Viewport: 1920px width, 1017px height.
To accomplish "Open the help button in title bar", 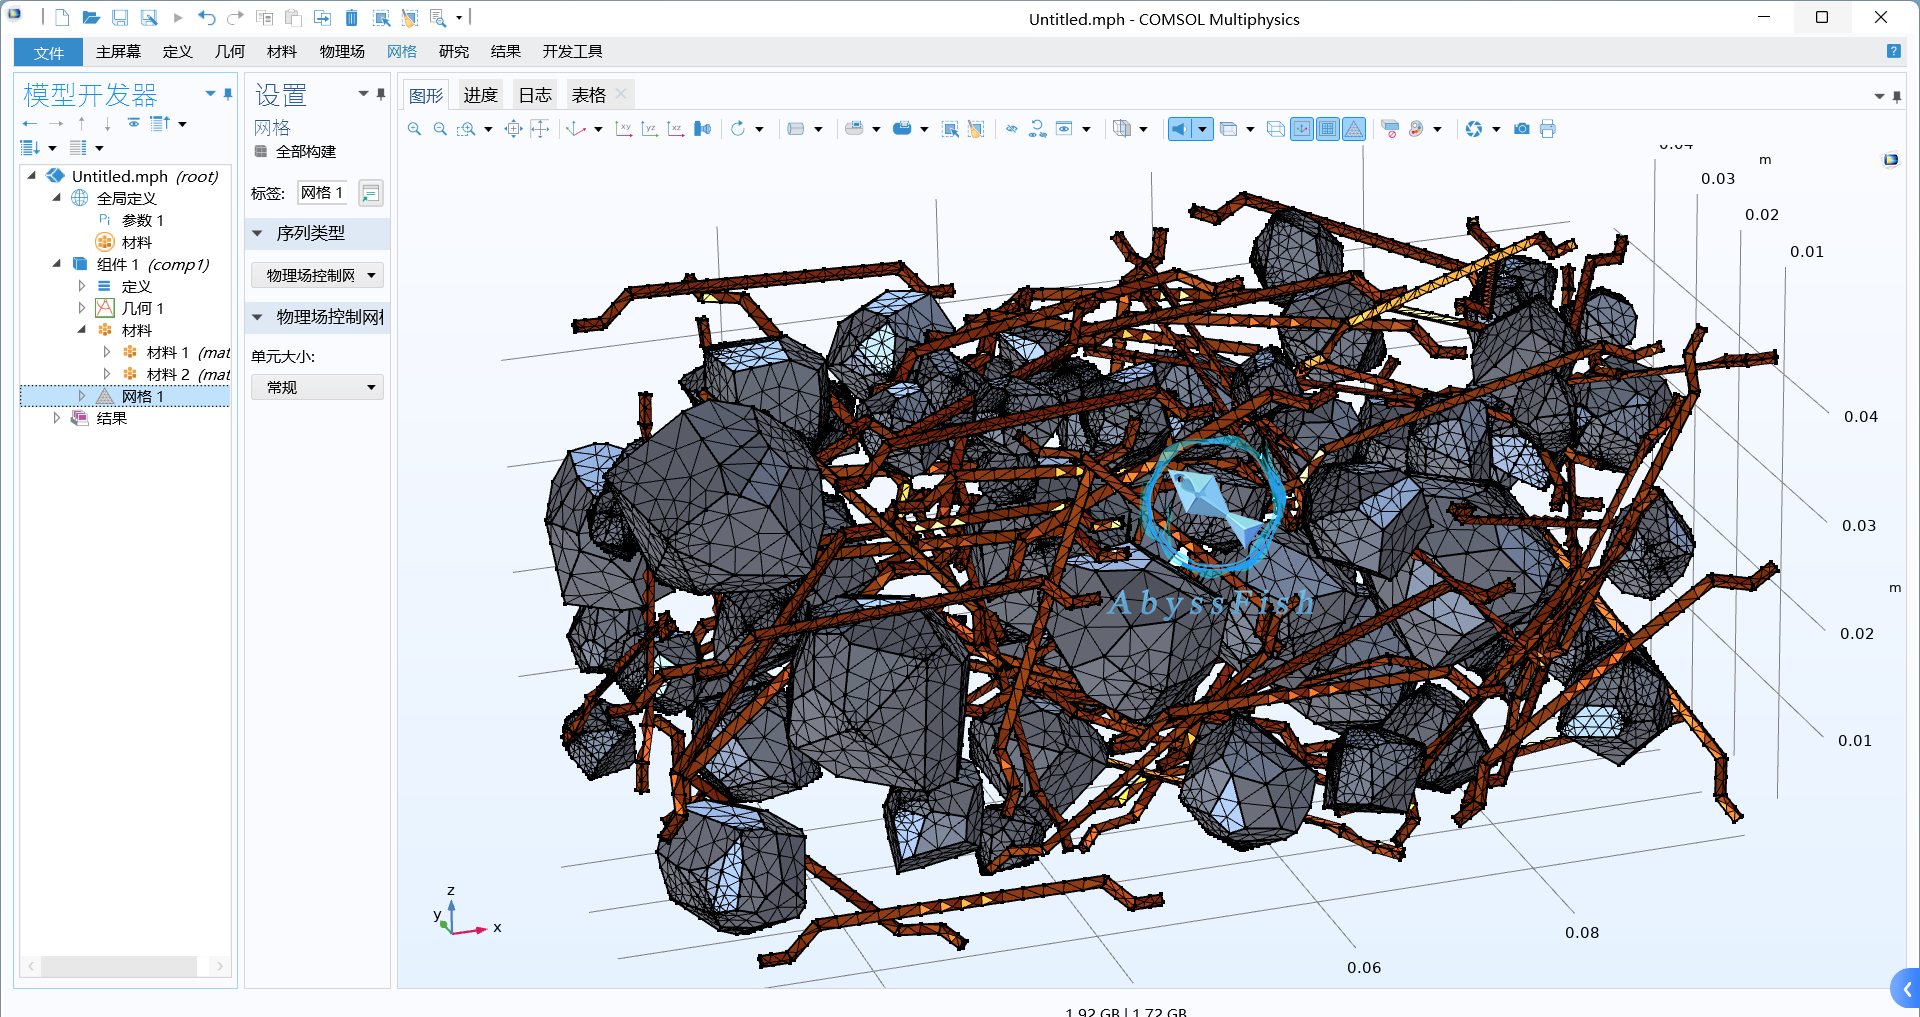I will pyautogui.click(x=1892, y=51).
